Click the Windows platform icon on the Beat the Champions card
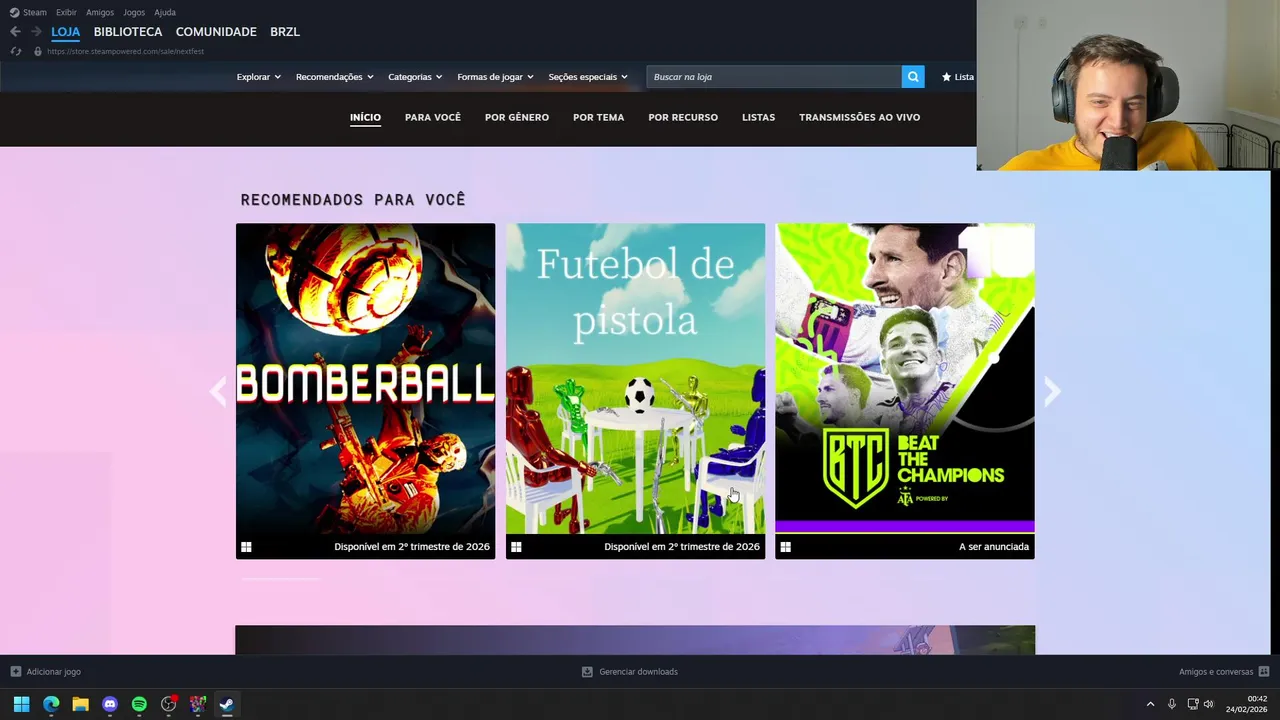1280x720 pixels. [x=786, y=547]
